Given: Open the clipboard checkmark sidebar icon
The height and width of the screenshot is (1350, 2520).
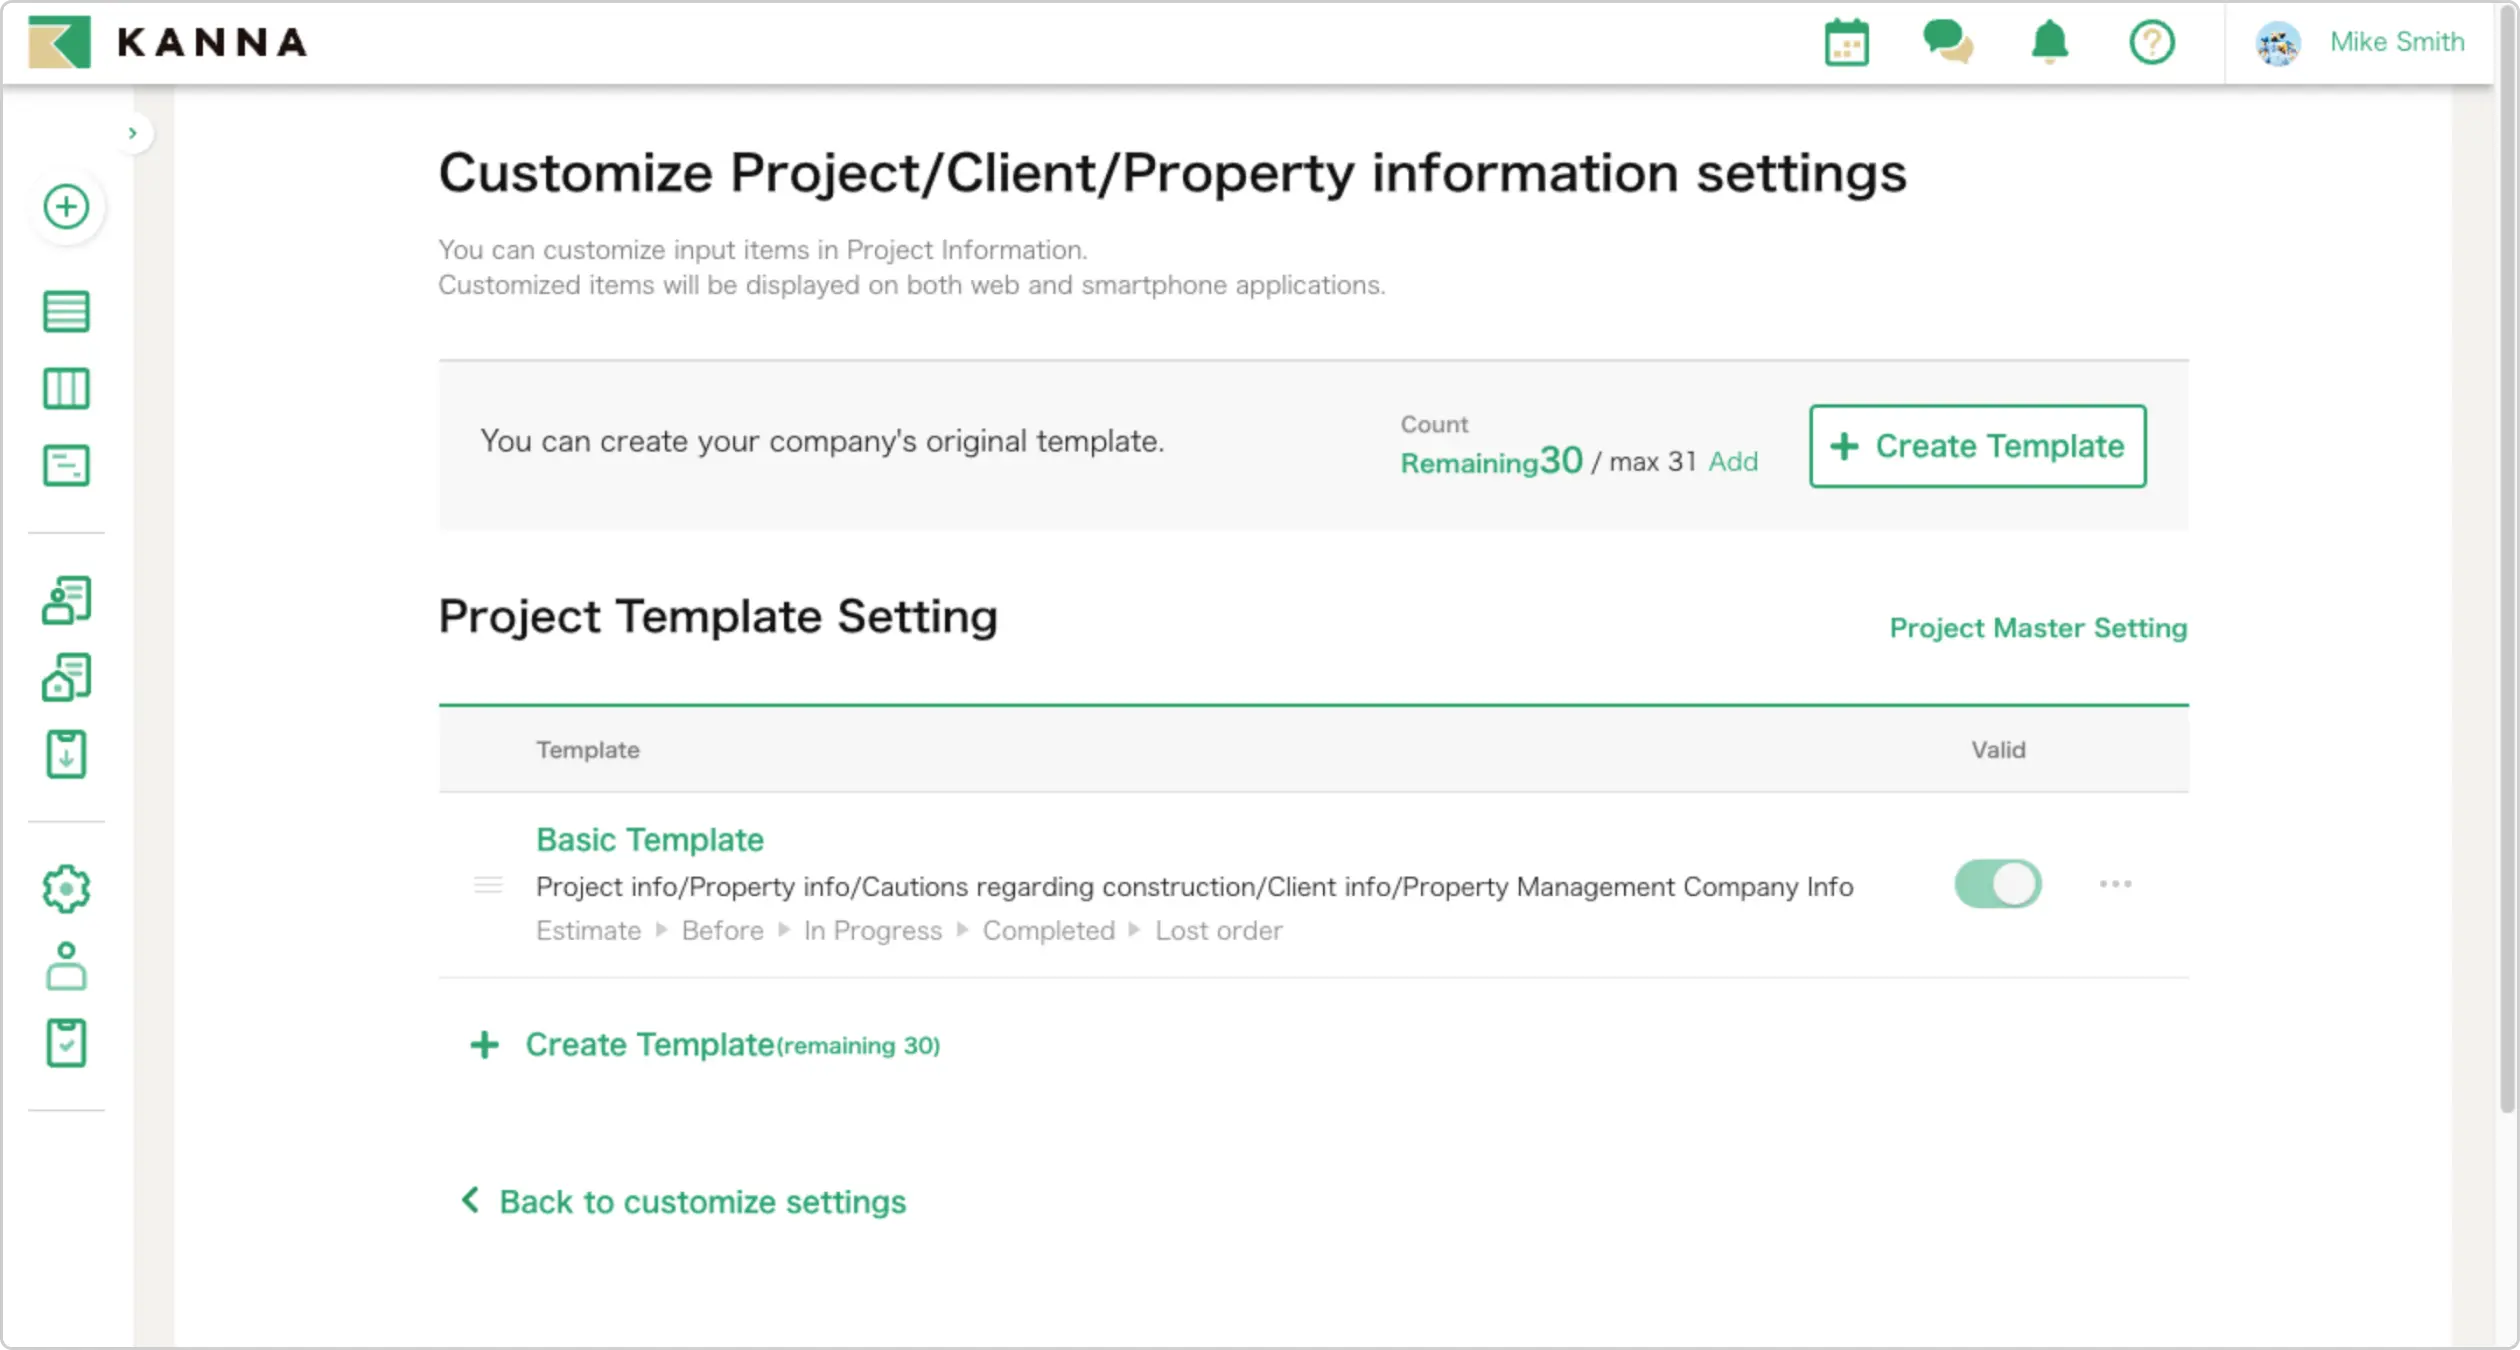Looking at the screenshot, I should [66, 1043].
